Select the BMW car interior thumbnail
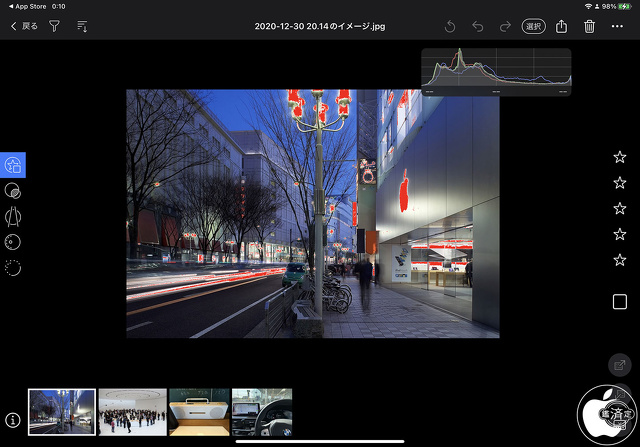 pos(262,412)
